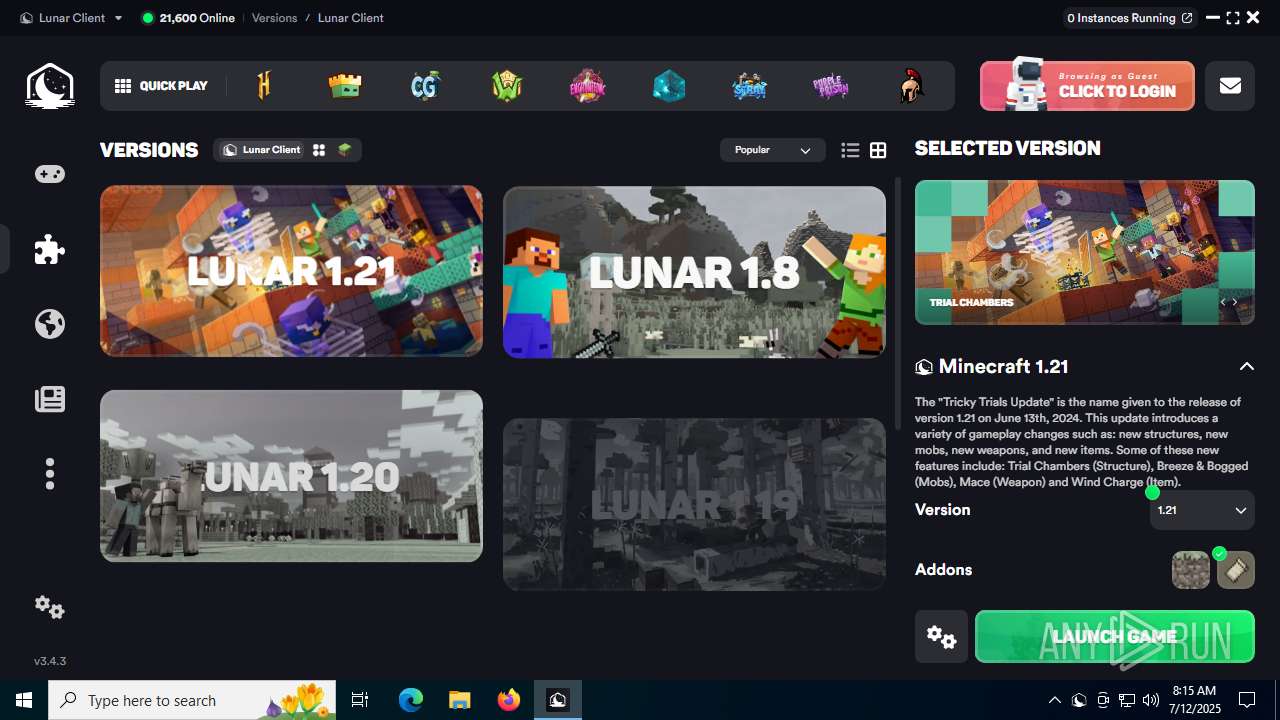Screen dimensions: 1280x720
Task: Open the three-dots More sidebar menu
Action: [x=50, y=473]
